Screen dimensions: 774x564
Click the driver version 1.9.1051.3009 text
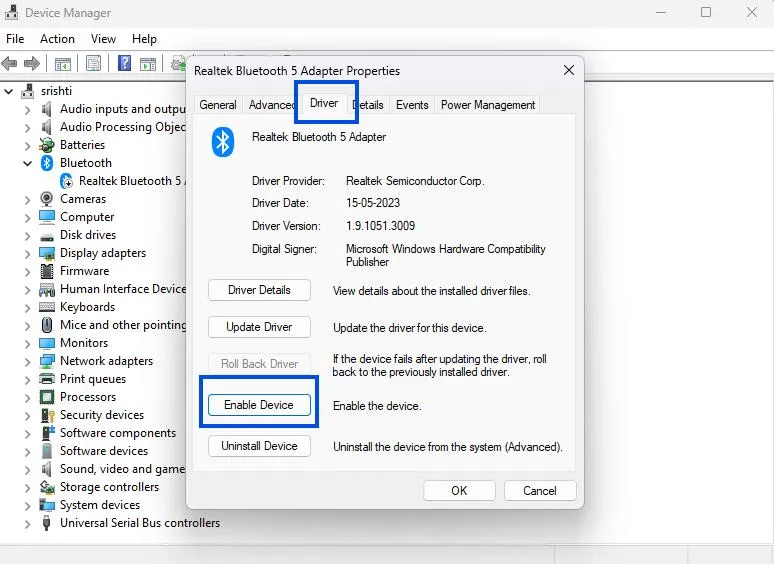coord(380,226)
